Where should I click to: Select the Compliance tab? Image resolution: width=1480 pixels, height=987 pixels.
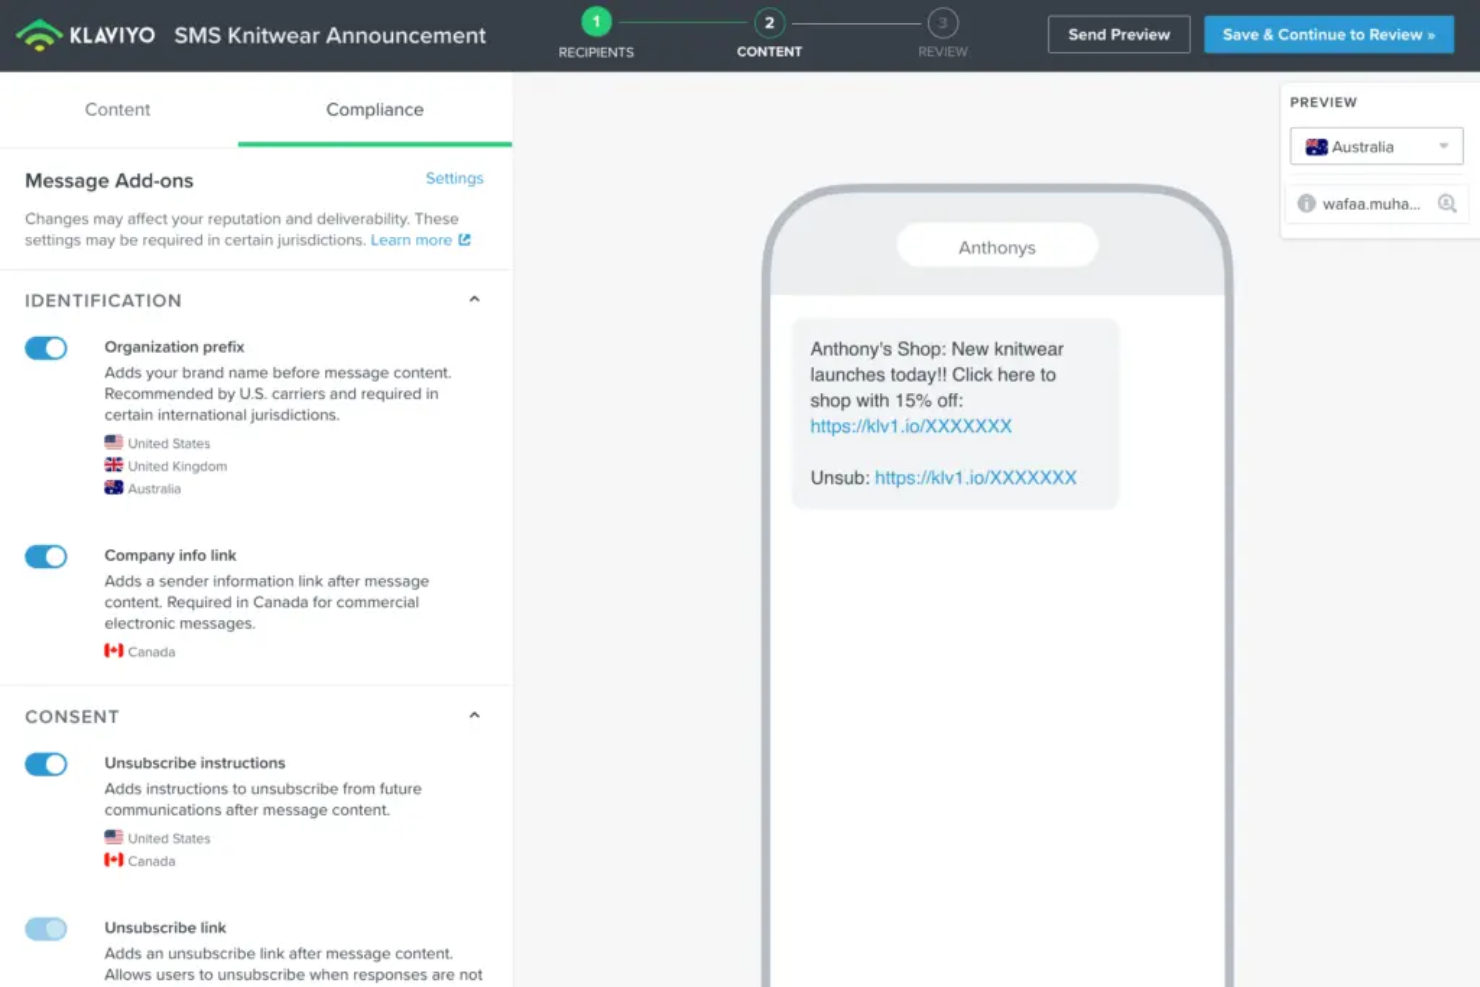tap(374, 110)
